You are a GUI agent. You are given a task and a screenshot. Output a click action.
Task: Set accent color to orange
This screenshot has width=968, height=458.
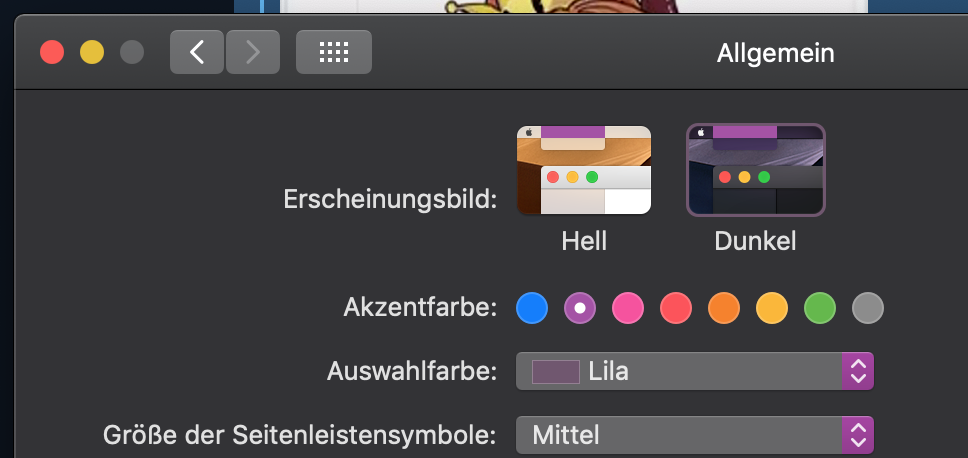724,308
